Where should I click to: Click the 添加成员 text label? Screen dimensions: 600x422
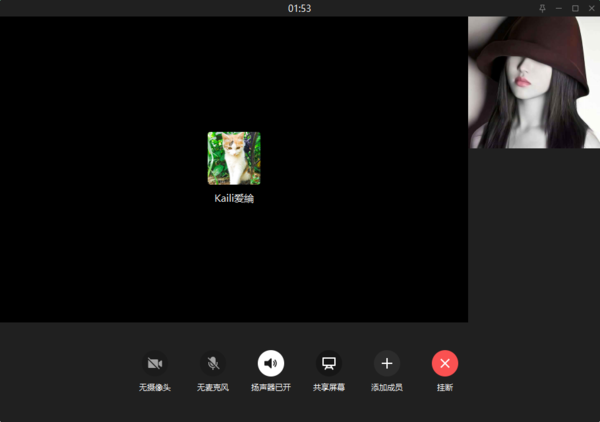tap(387, 387)
